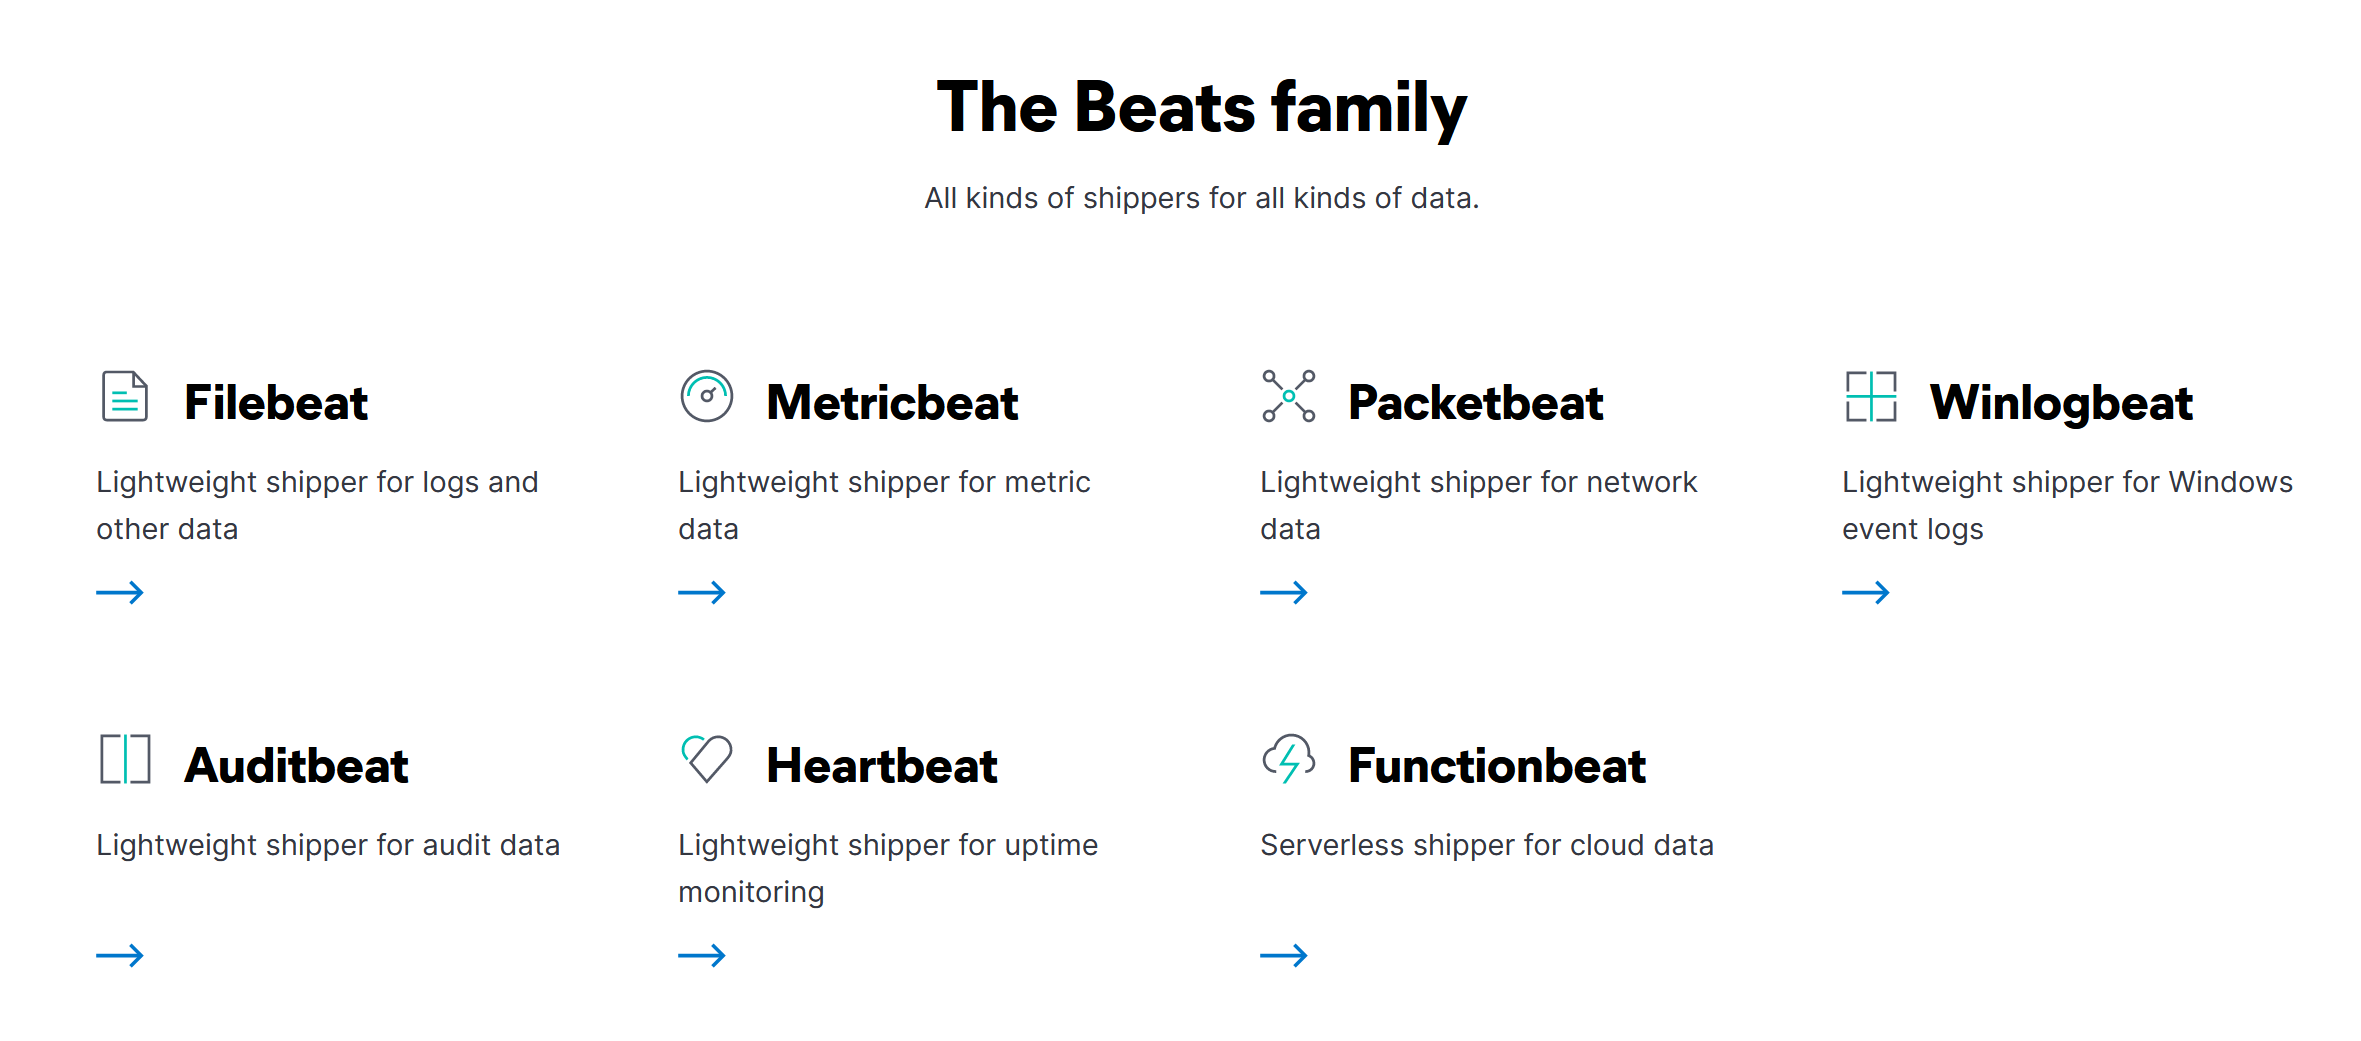Screen dimensions: 2361x1041
Task: Click the Metricbeat gauge icon
Action: click(707, 397)
